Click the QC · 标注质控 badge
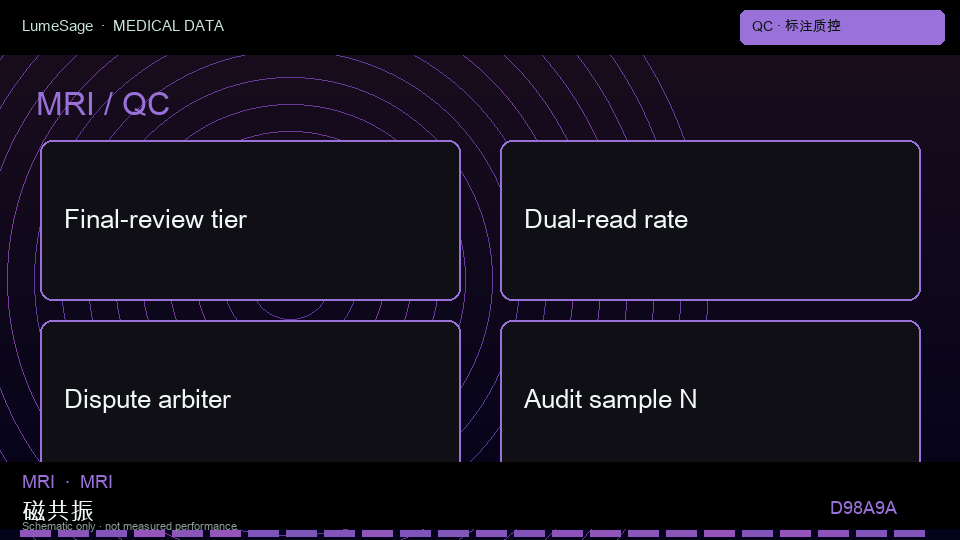The width and height of the screenshot is (960, 540). (x=842, y=27)
